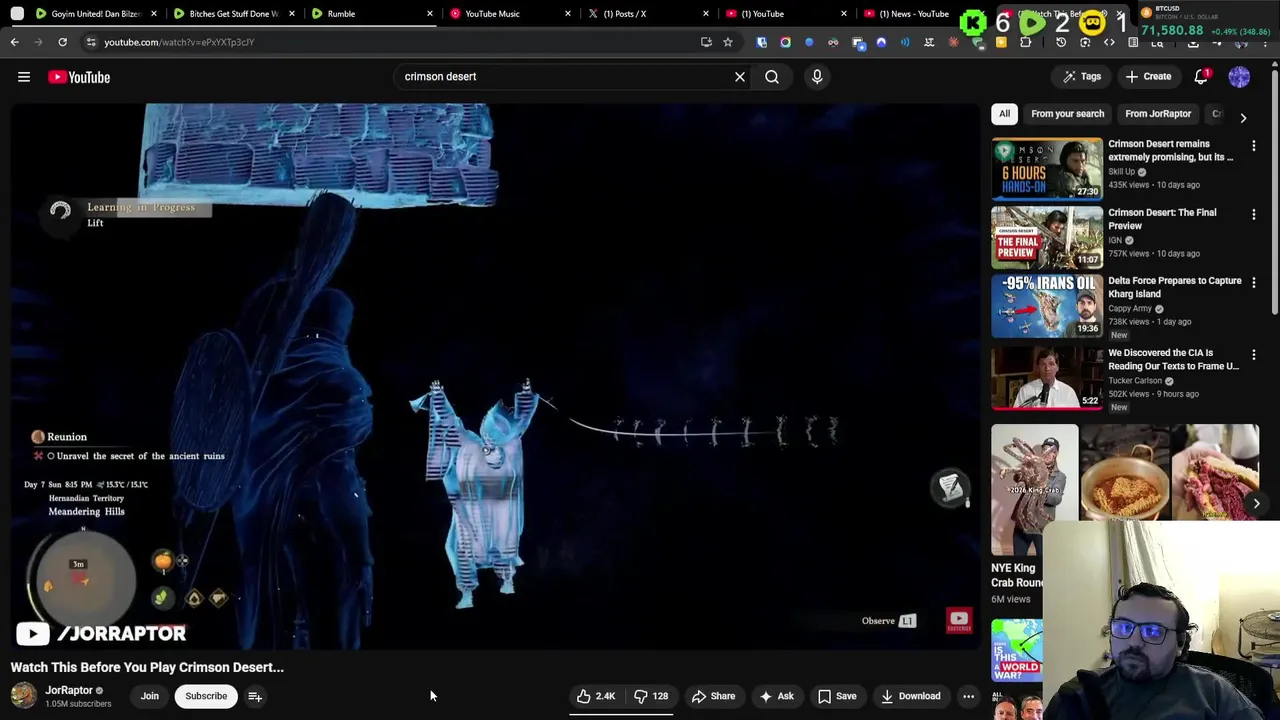Open the account avatar menu
The image size is (1280, 720).
(x=1239, y=77)
